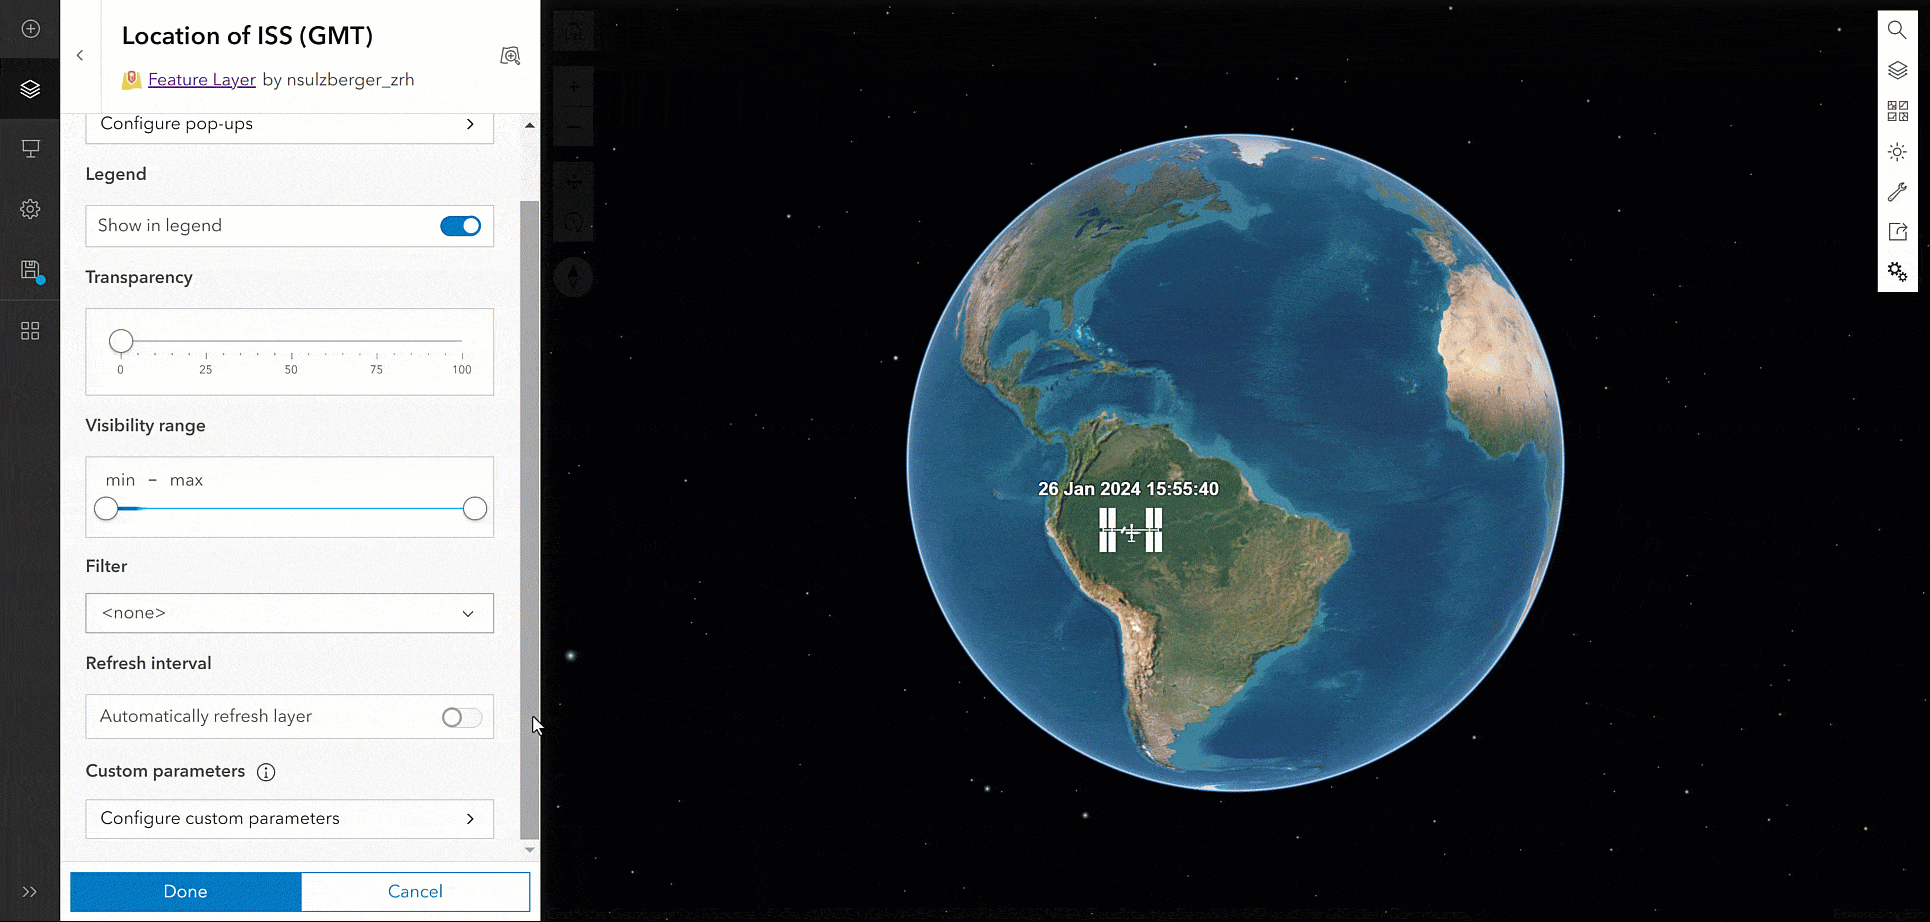Open the left sidebar Settings gear

point(30,209)
